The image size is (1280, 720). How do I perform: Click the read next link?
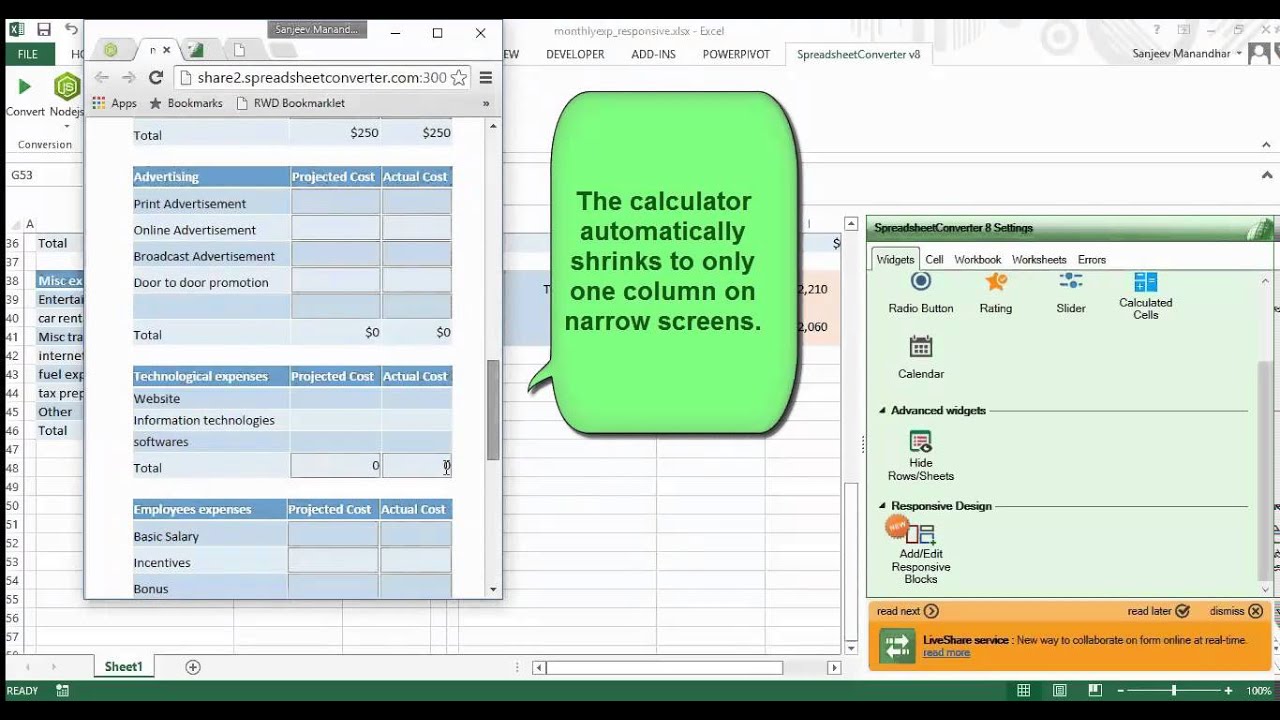(907, 611)
